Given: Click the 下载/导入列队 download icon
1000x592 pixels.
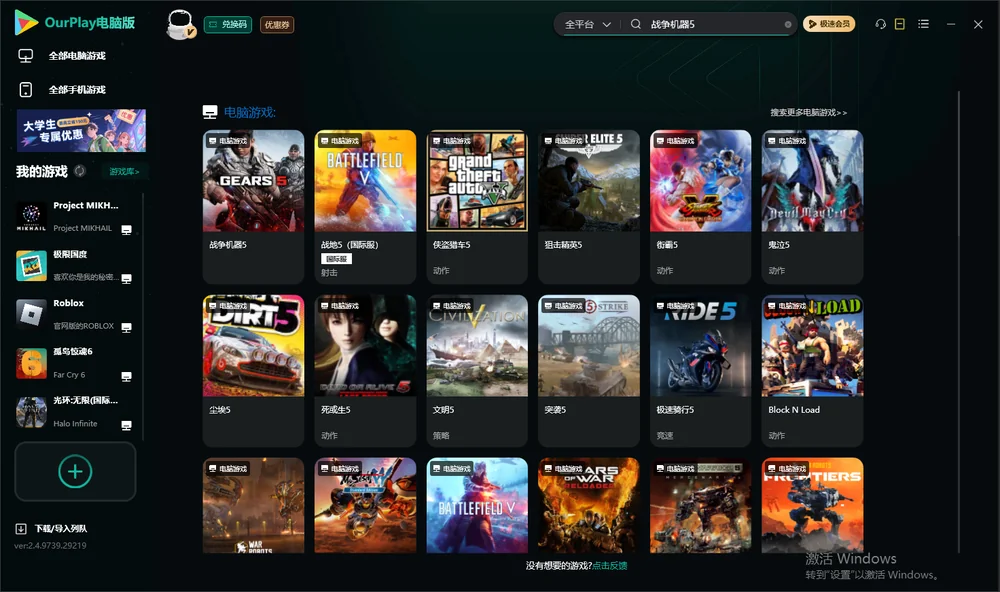Looking at the screenshot, I should pyautogui.click(x=21, y=528).
